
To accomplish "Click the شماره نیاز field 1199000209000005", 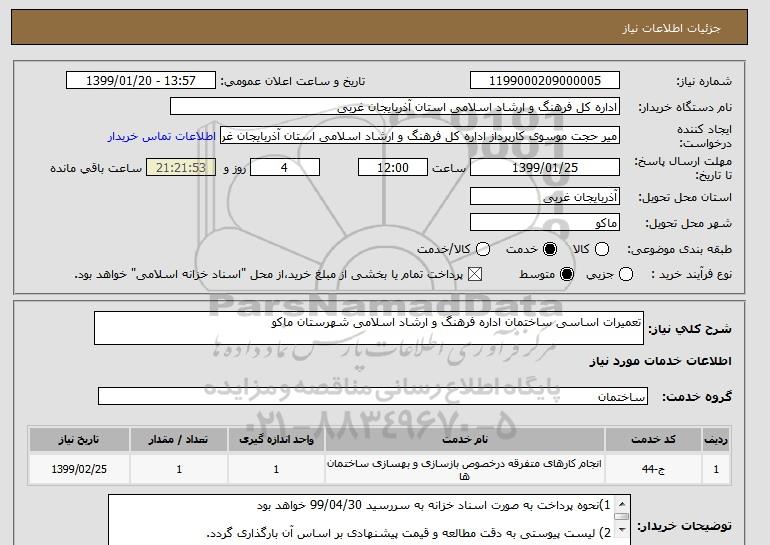I will 545,81.
